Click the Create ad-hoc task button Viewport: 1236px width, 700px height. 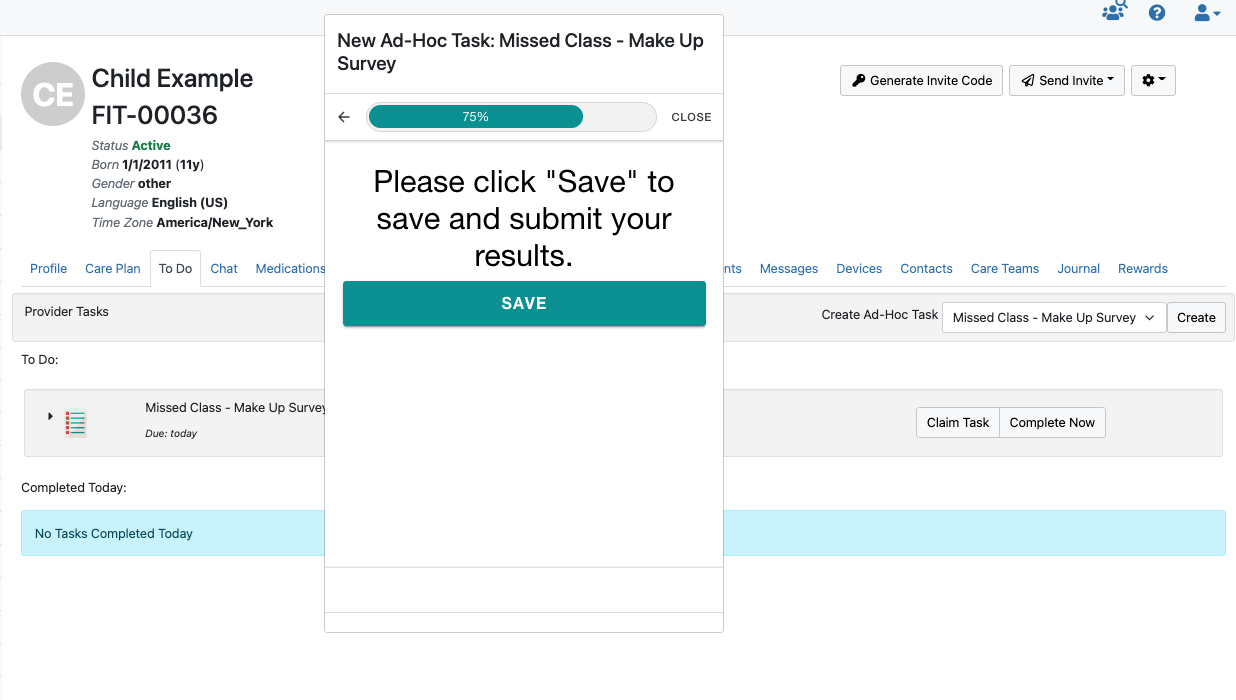point(1196,317)
